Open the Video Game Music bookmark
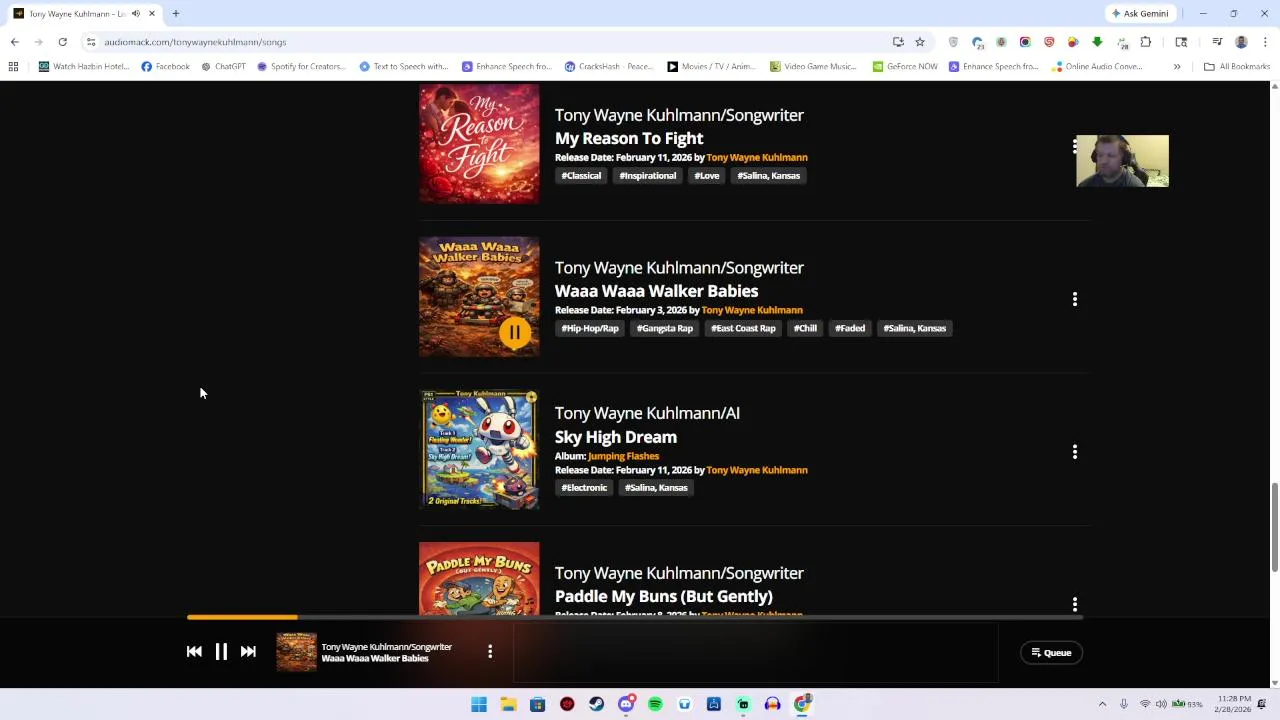The image size is (1280, 720). [813, 67]
